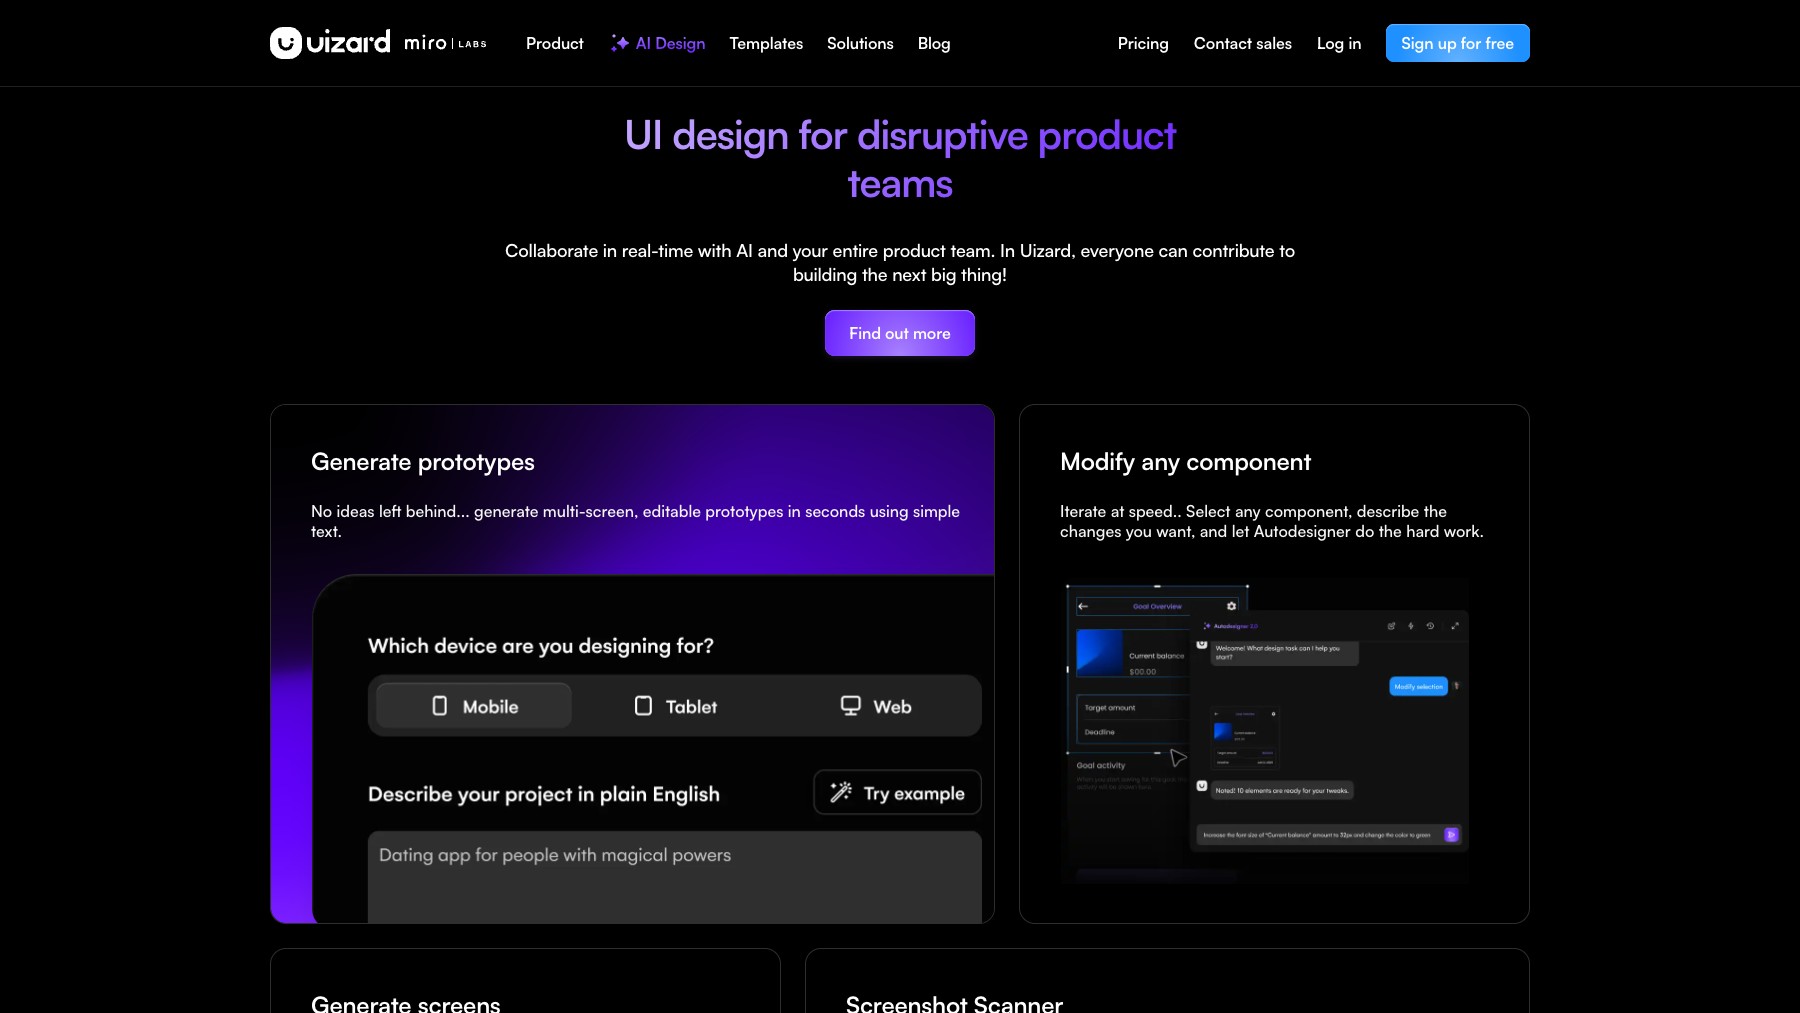The height and width of the screenshot is (1013, 1800).
Task: Click the project description text field
Action: 675,877
